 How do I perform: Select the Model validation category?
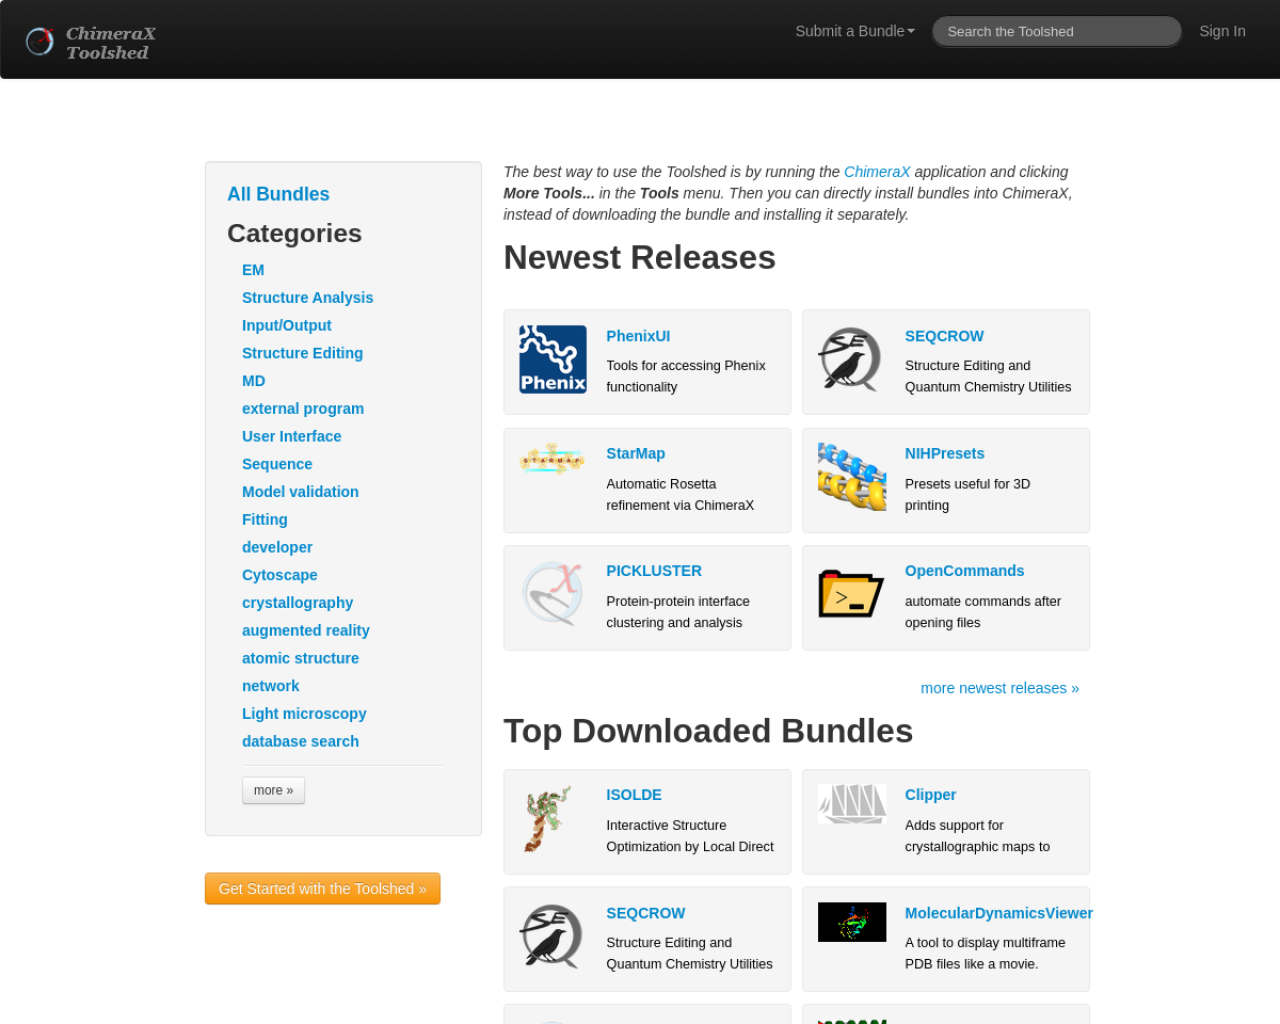click(300, 492)
